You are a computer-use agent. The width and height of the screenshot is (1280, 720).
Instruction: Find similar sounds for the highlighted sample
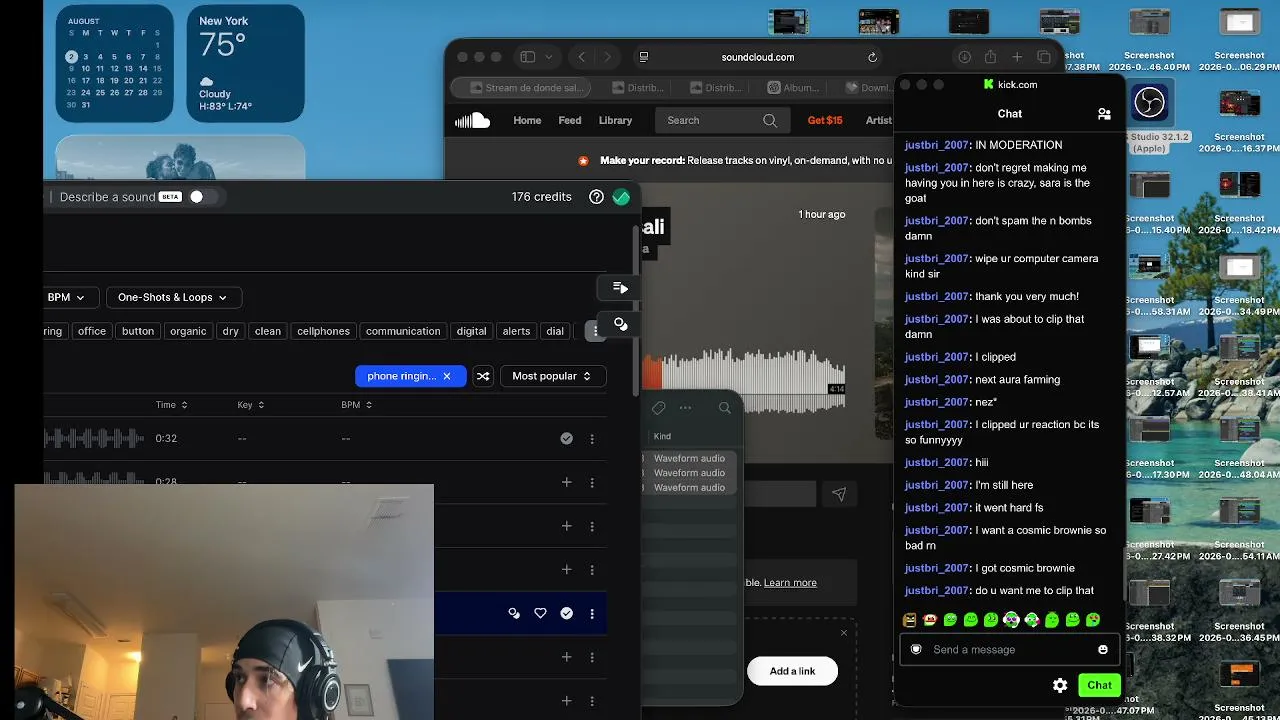514,613
